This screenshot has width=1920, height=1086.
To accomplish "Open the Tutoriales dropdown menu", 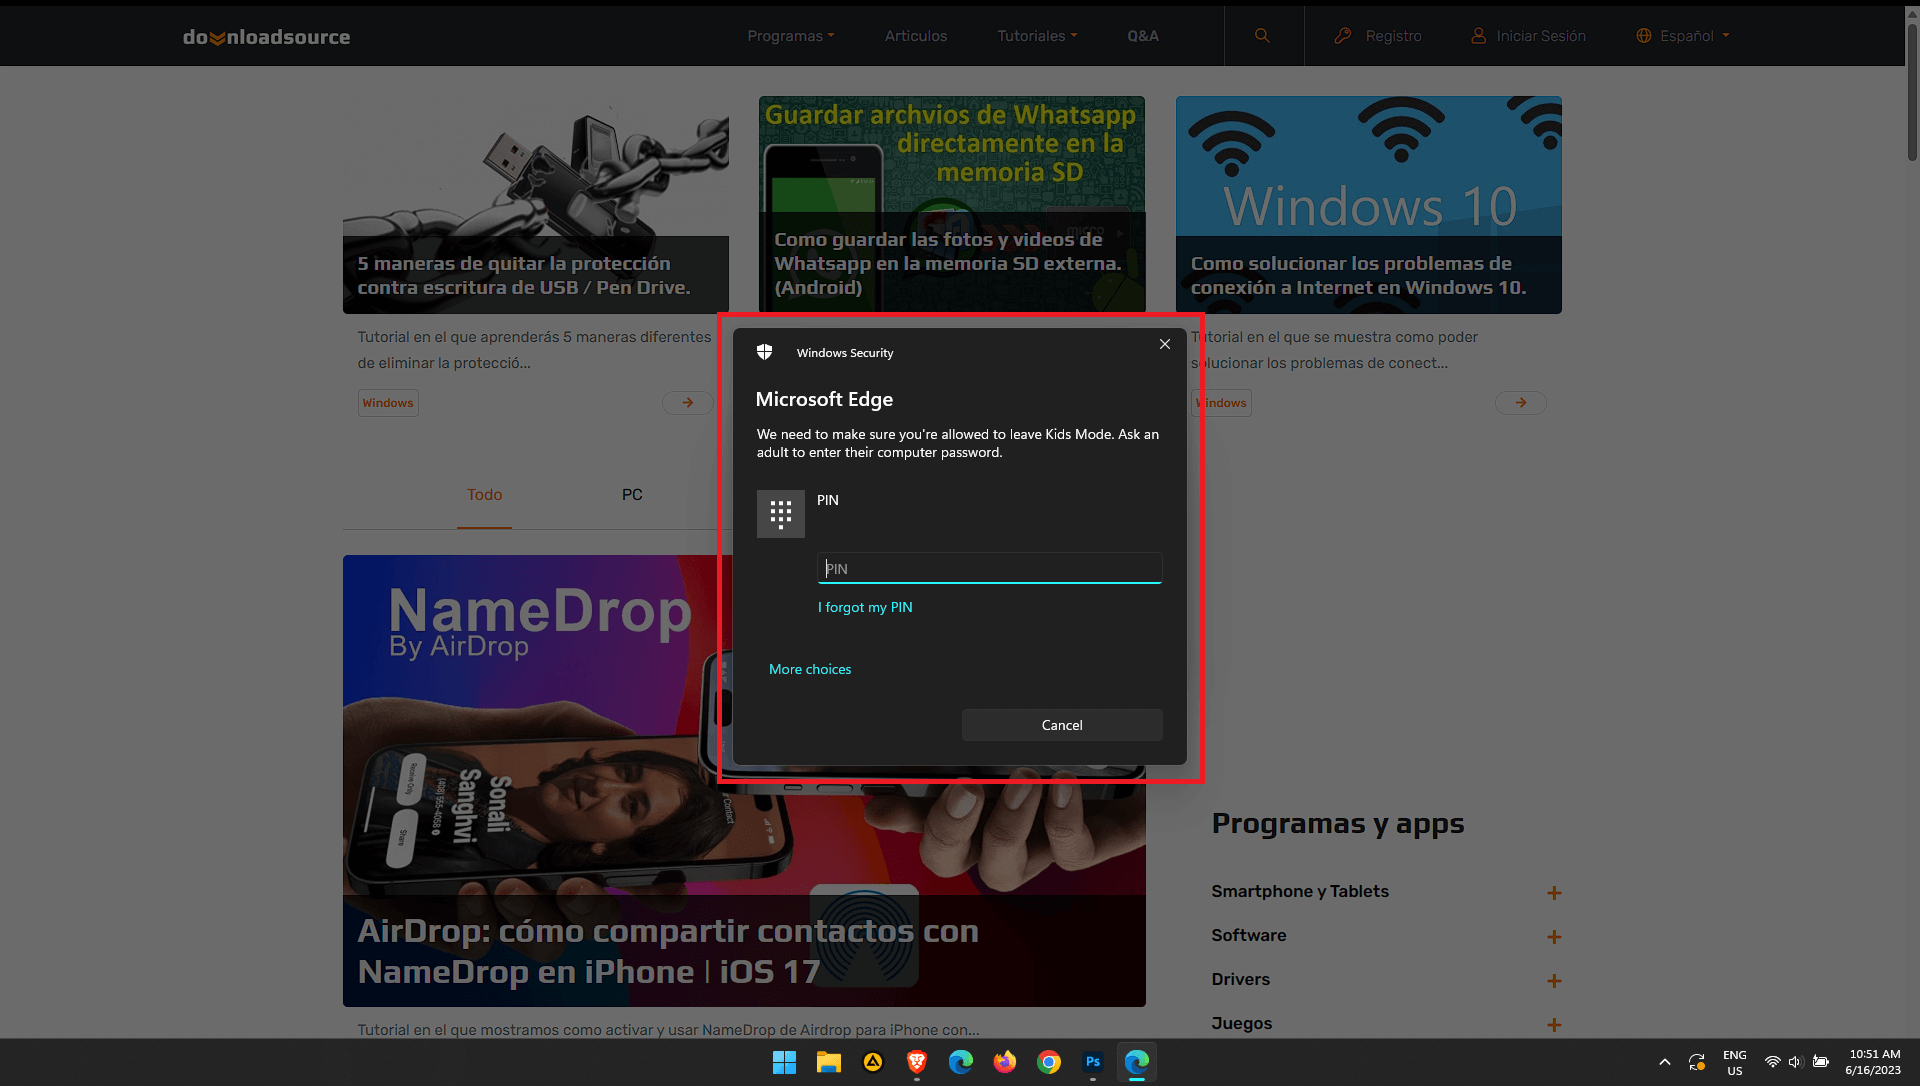I will pyautogui.click(x=1037, y=36).
